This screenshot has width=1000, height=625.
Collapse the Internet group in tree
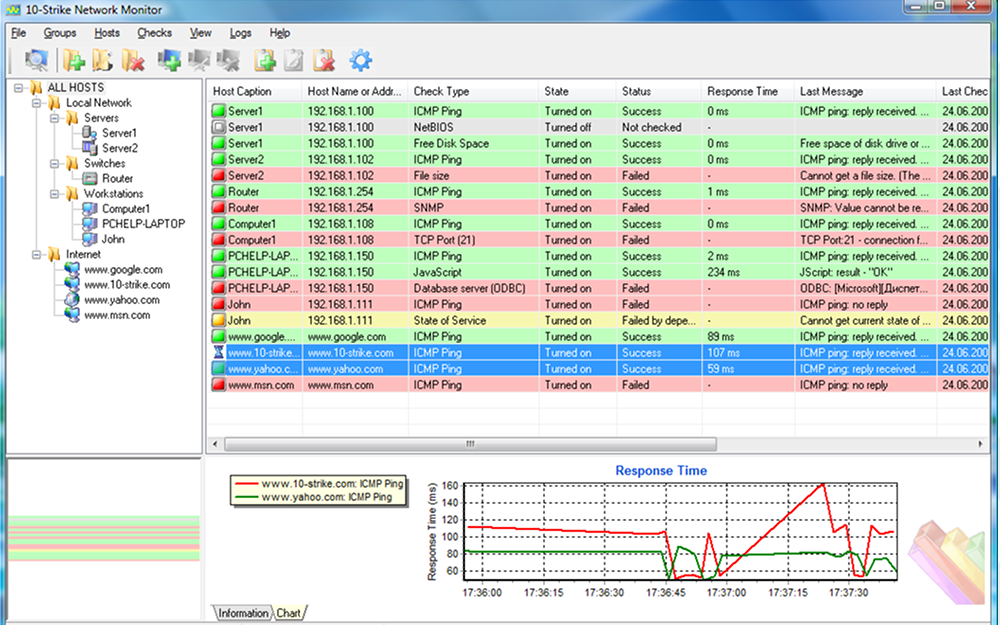pyautogui.click(x=37, y=255)
